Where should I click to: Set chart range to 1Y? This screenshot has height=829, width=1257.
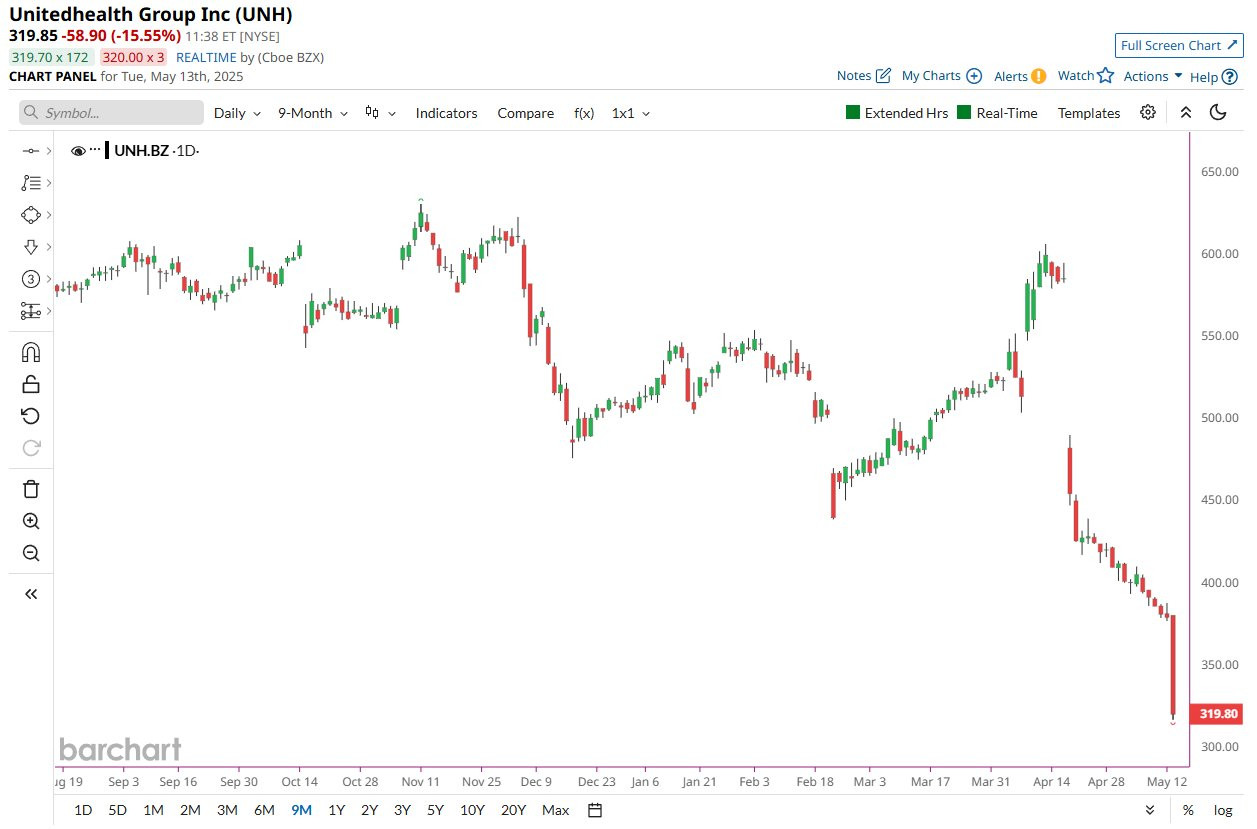pyautogui.click(x=337, y=810)
